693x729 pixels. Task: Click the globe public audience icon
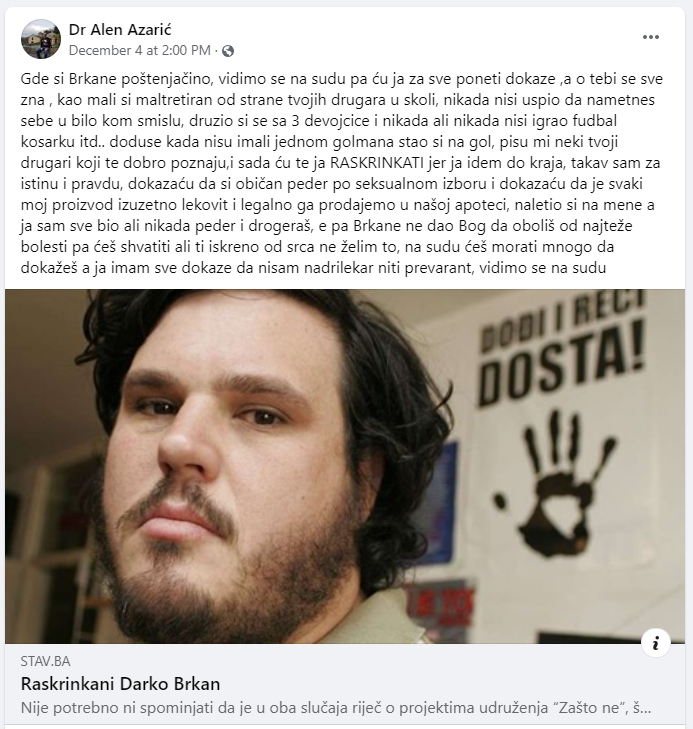(x=228, y=51)
